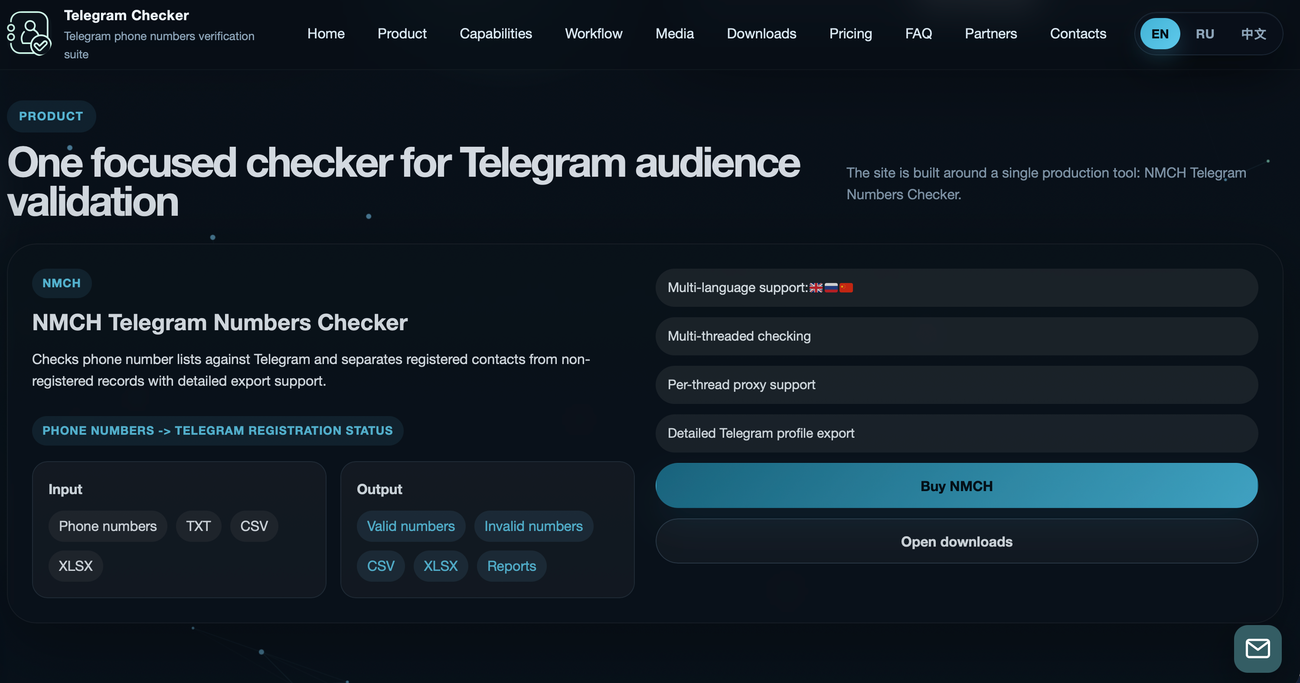Click the Input card heading
This screenshot has width=1300, height=683.
[65, 489]
